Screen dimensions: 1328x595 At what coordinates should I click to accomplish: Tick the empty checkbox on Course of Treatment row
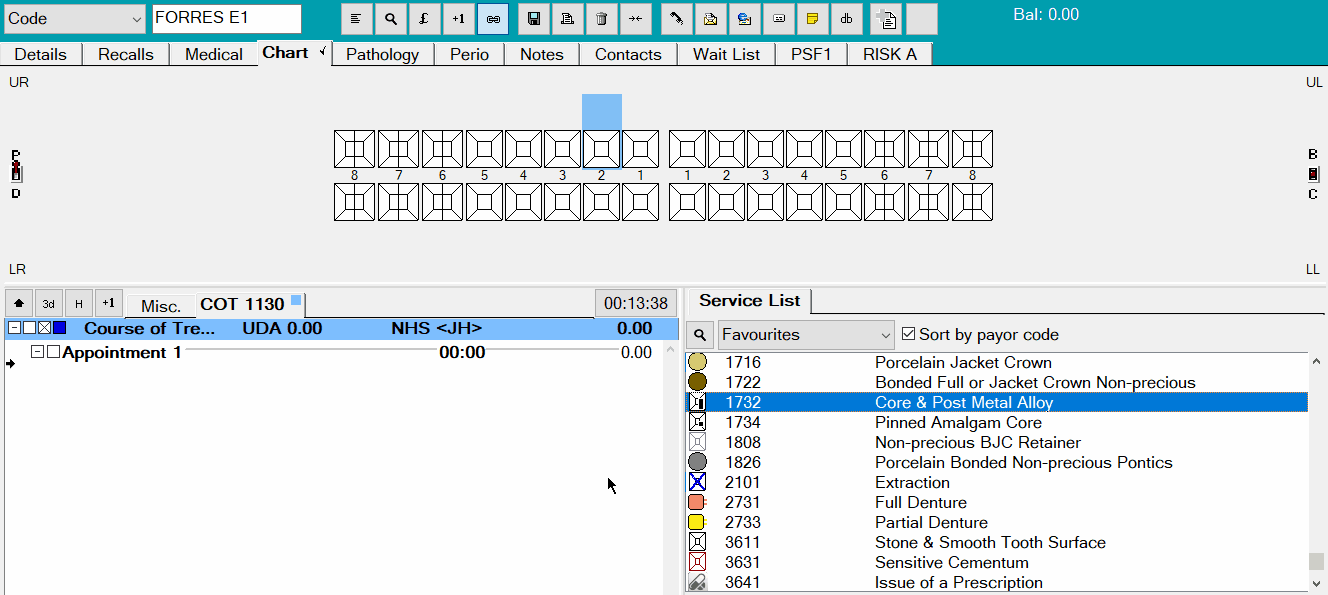29,328
